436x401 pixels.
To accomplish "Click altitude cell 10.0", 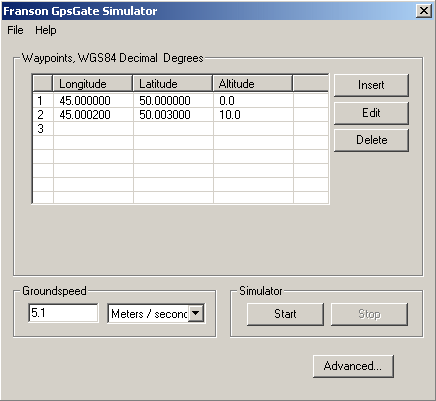I will click(253, 115).
